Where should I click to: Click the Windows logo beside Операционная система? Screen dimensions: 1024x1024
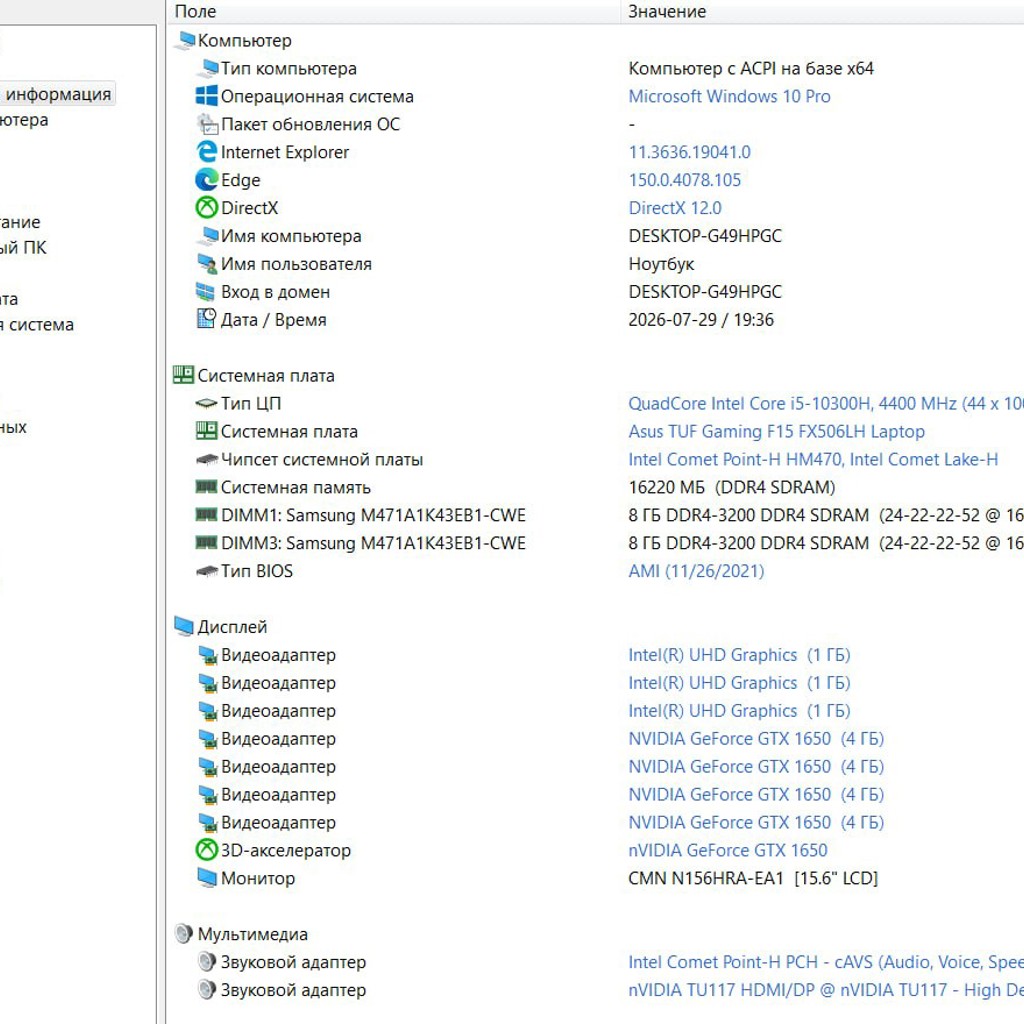[x=207, y=96]
